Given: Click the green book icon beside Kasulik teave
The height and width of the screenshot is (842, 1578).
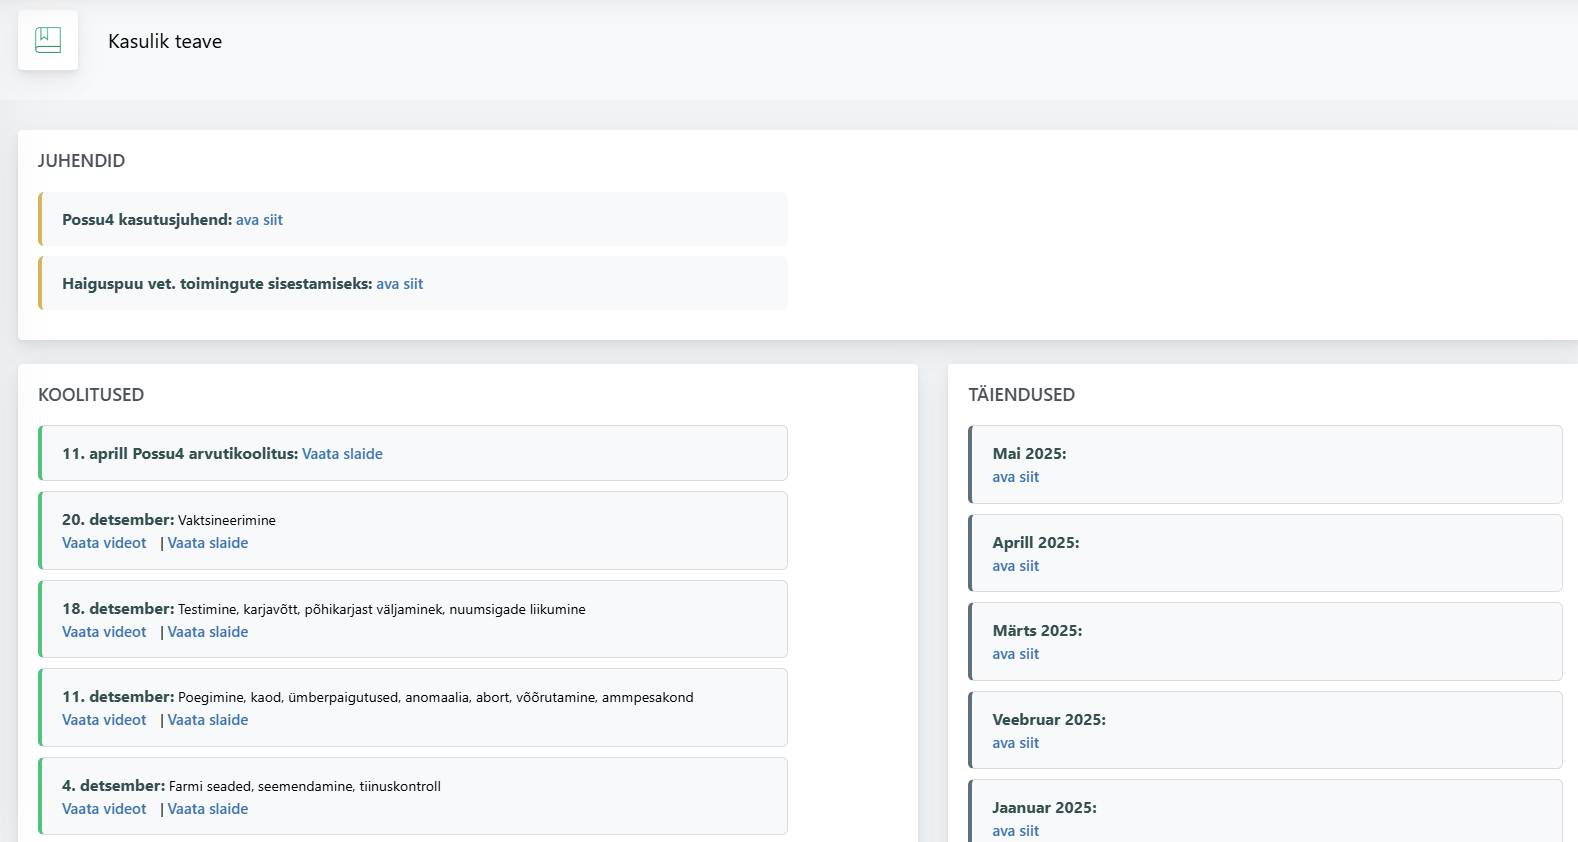Looking at the screenshot, I should click(x=48, y=40).
